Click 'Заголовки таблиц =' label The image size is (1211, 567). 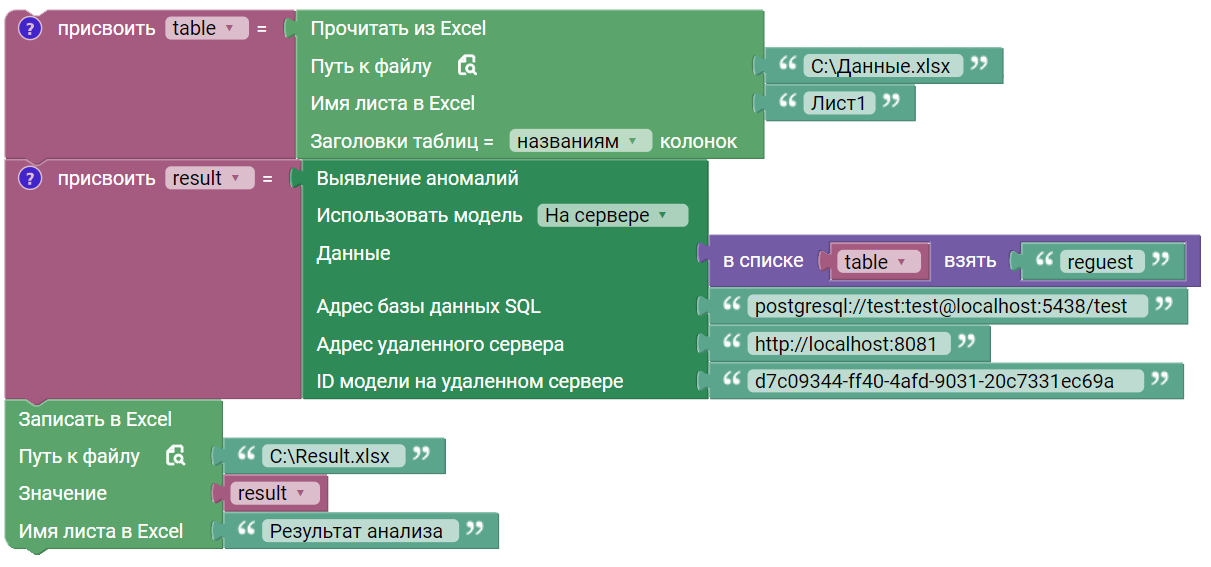click(403, 141)
